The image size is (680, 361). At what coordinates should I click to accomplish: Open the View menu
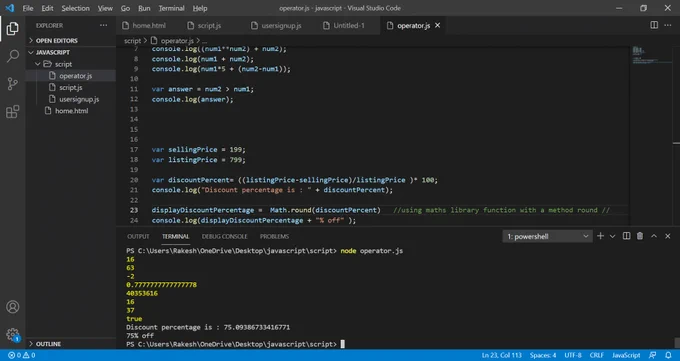(x=105, y=8)
